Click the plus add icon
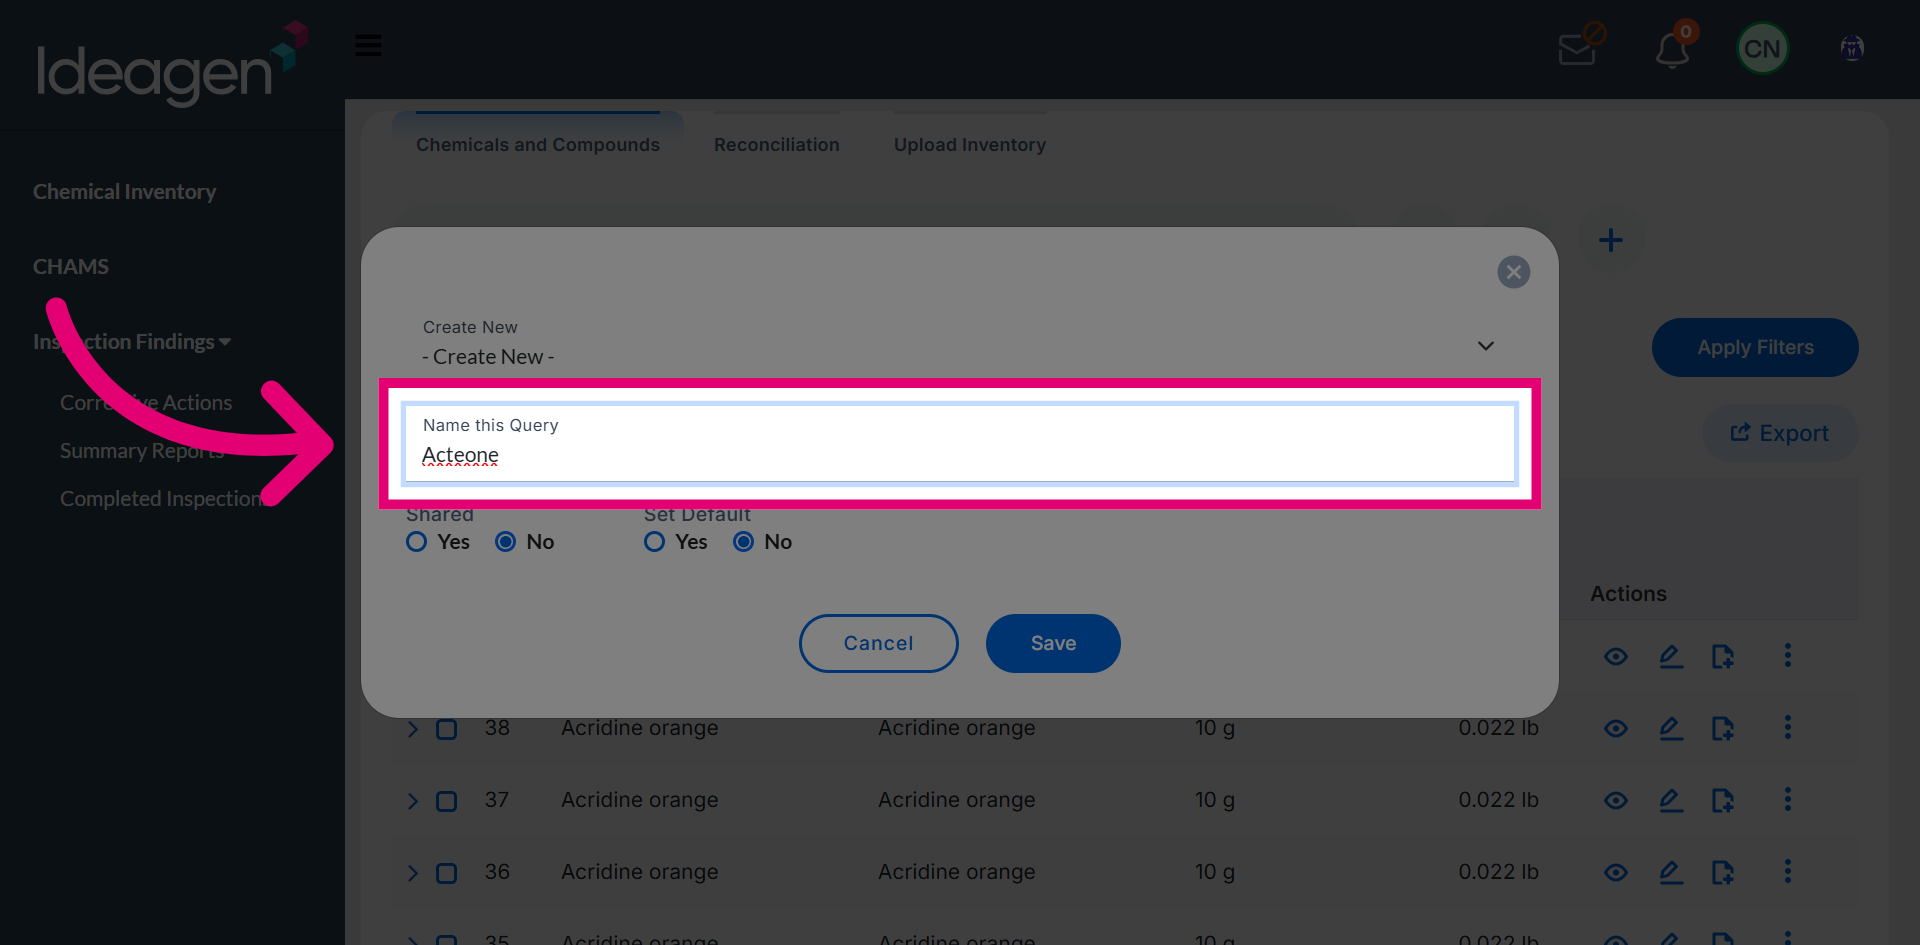The height and width of the screenshot is (945, 1920). 1610,240
